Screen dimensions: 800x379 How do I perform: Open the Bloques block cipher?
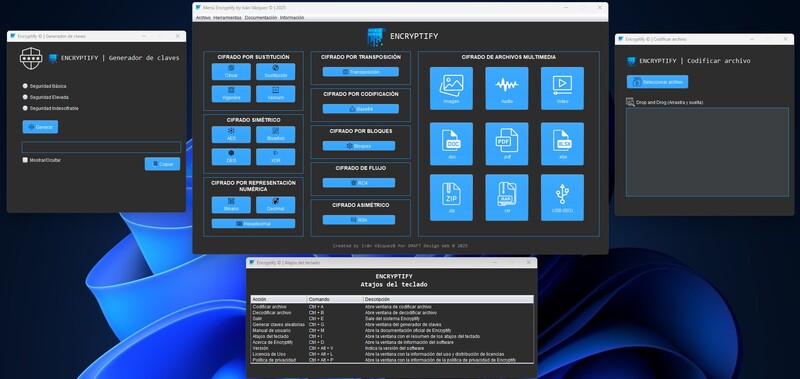point(359,146)
